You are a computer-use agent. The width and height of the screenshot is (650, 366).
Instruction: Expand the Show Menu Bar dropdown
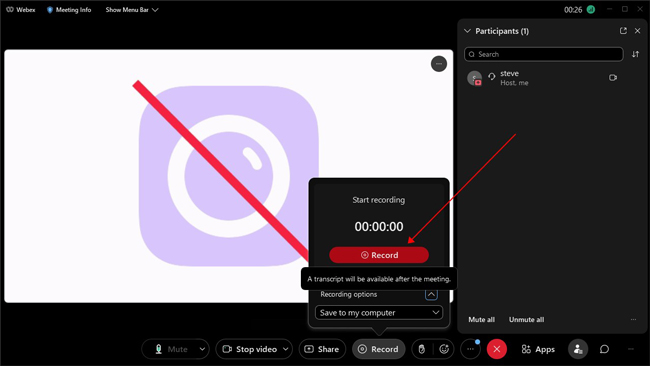coord(132,10)
